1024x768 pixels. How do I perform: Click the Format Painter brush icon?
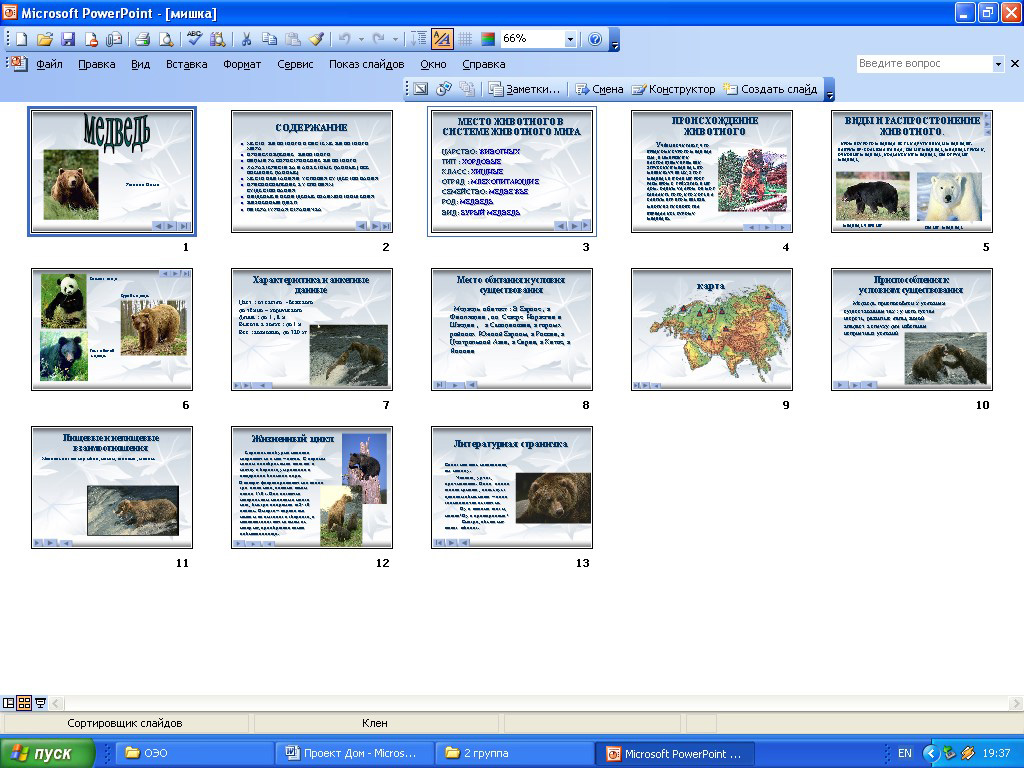(317, 39)
